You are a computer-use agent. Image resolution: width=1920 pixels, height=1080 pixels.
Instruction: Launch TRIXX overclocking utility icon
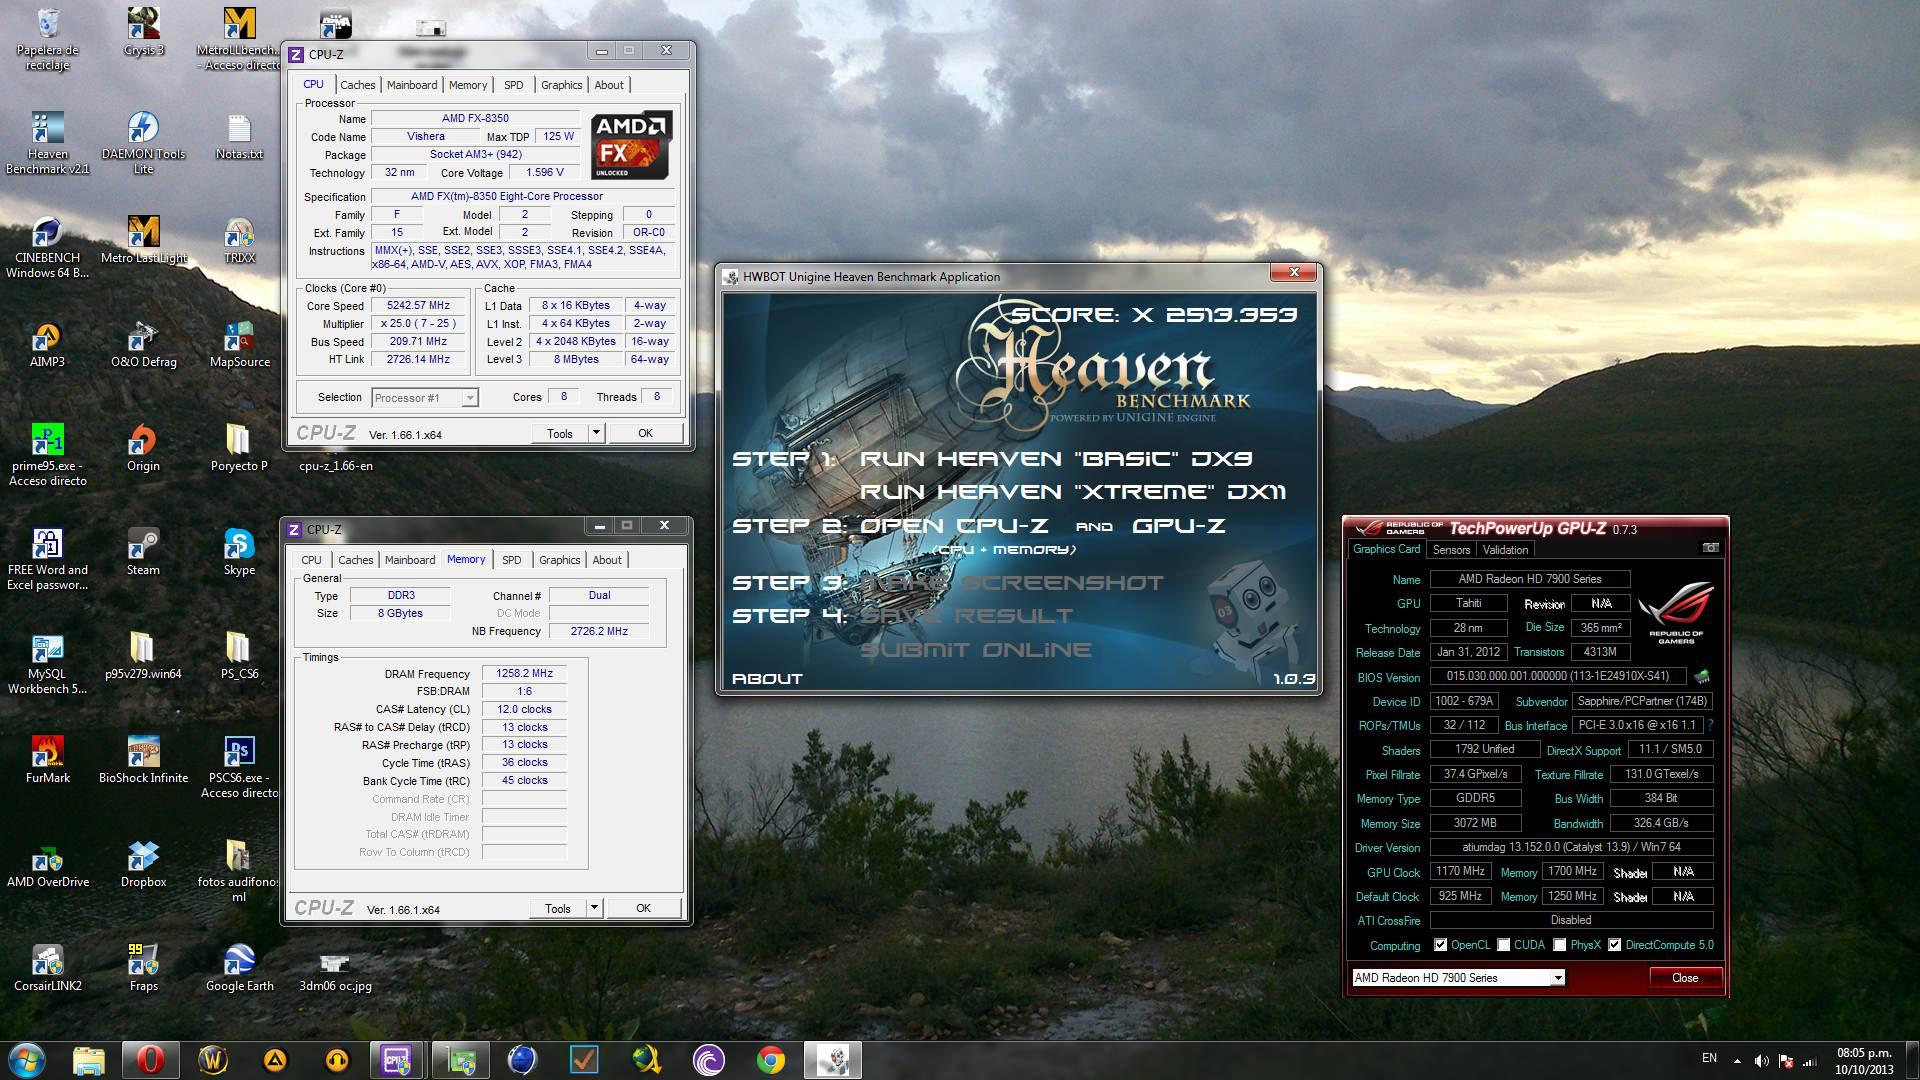(x=239, y=240)
